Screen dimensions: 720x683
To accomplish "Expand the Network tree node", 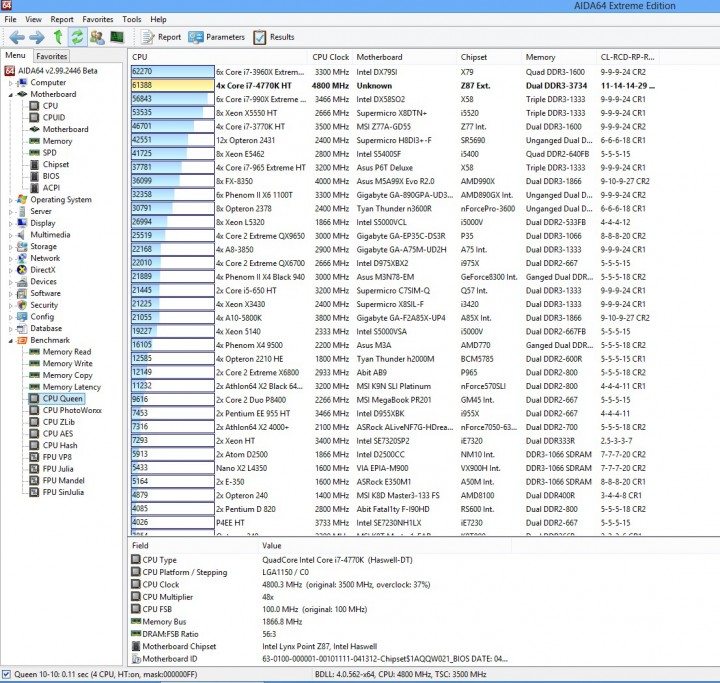I will click(11, 259).
